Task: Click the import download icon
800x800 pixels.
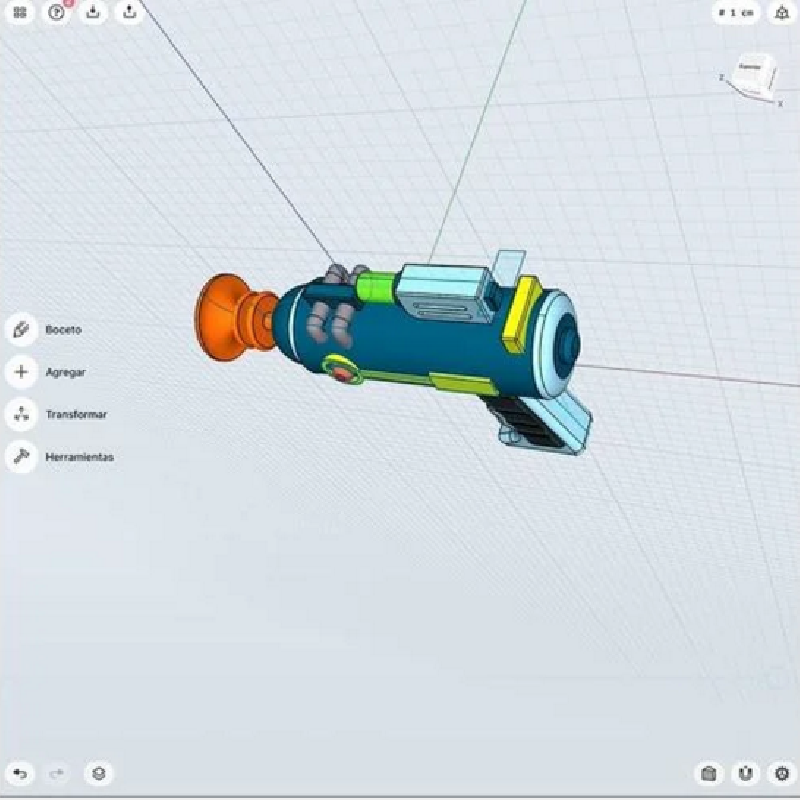Action: coord(92,13)
